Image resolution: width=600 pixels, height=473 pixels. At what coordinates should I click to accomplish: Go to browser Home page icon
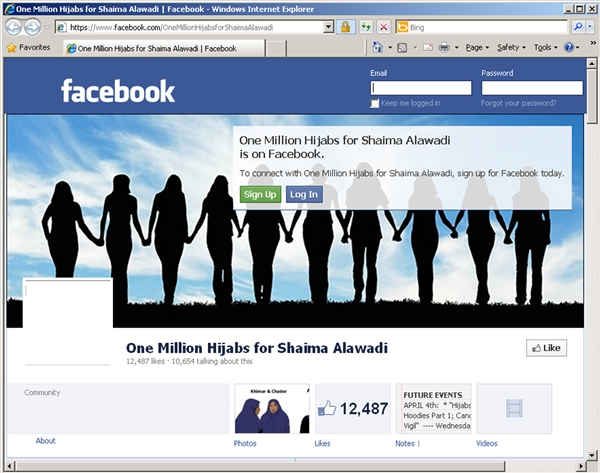378,47
